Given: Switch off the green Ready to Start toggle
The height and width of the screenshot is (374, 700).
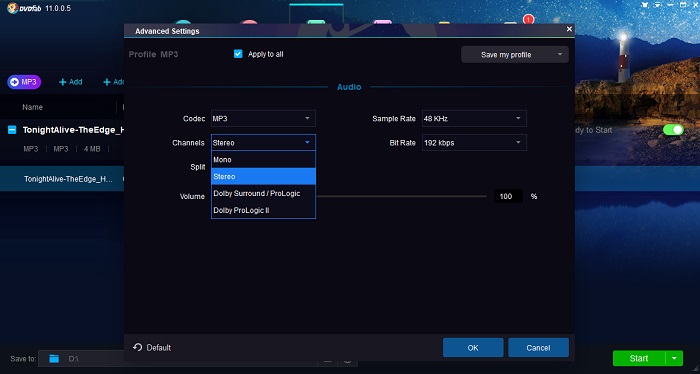Looking at the screenshot, I should 673,130.
